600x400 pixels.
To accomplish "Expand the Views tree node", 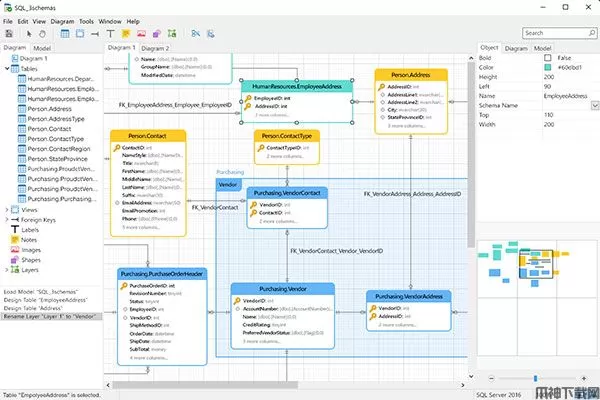I will pos(8,210).
